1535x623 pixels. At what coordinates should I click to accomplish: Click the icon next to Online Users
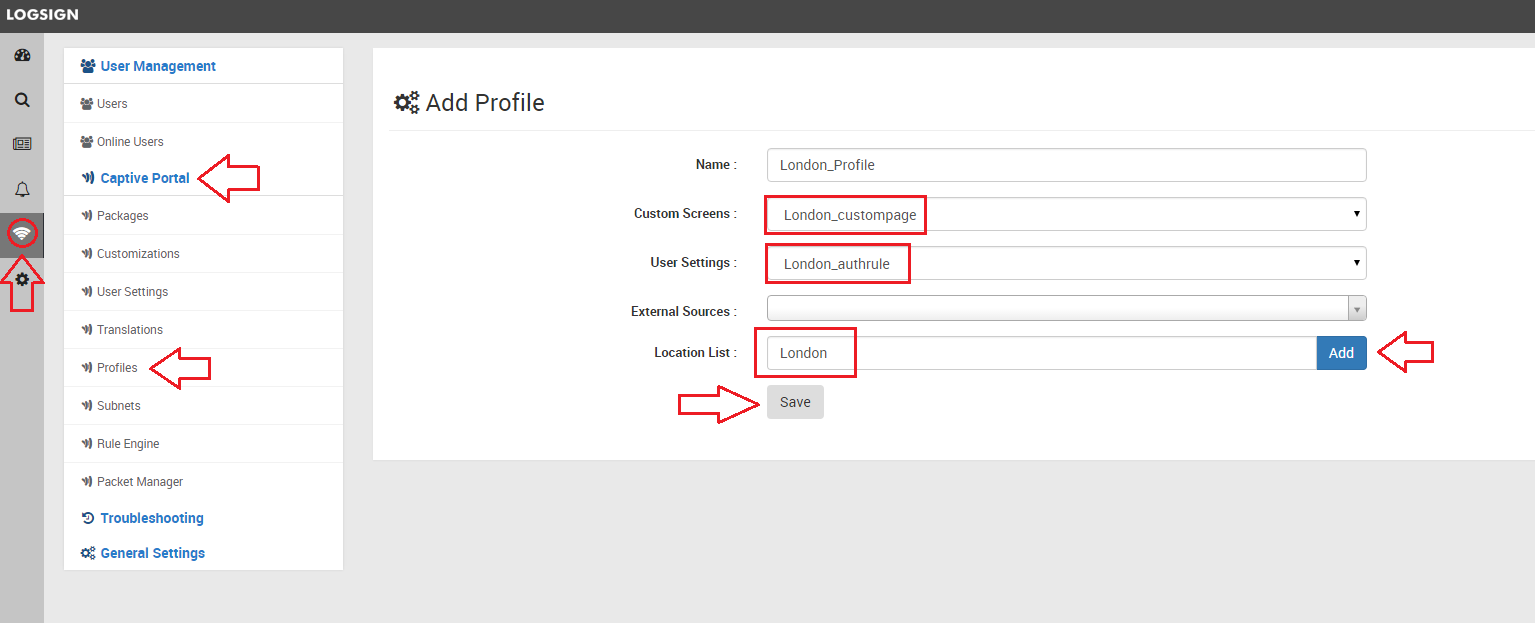(x=86, y=142)
